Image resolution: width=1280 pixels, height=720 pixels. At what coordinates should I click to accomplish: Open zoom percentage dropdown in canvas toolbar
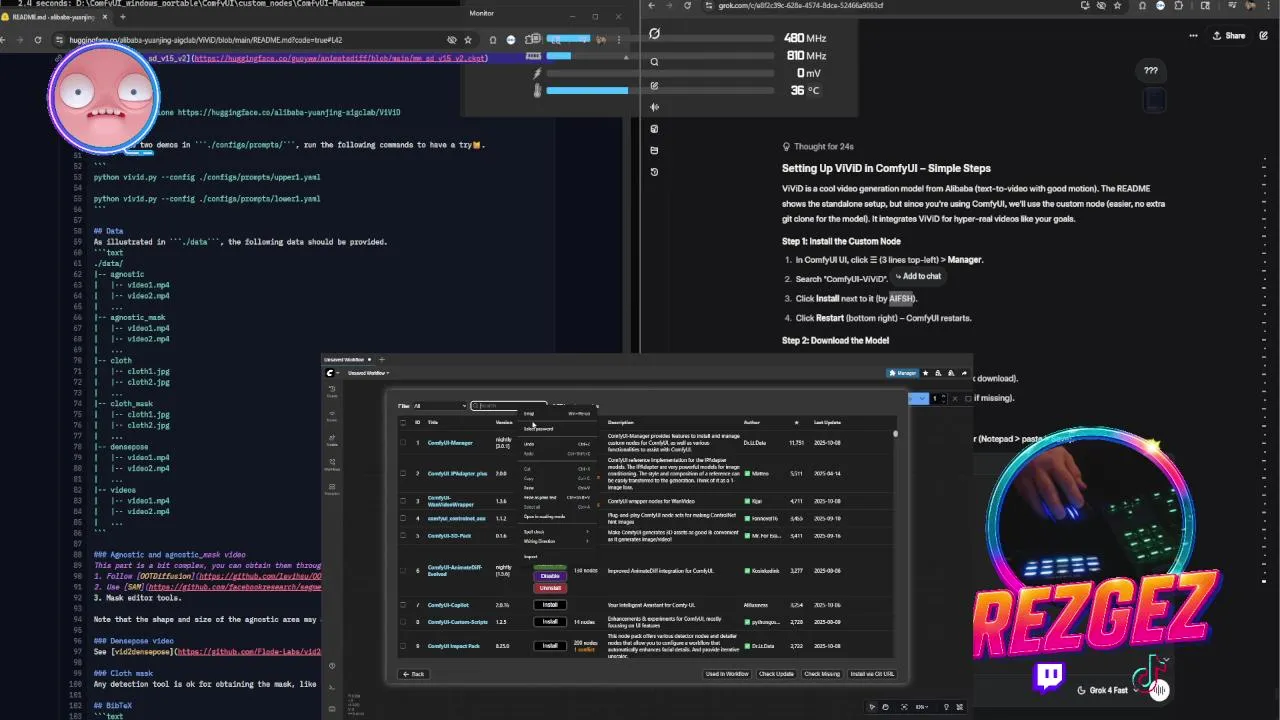click(922, 706)
